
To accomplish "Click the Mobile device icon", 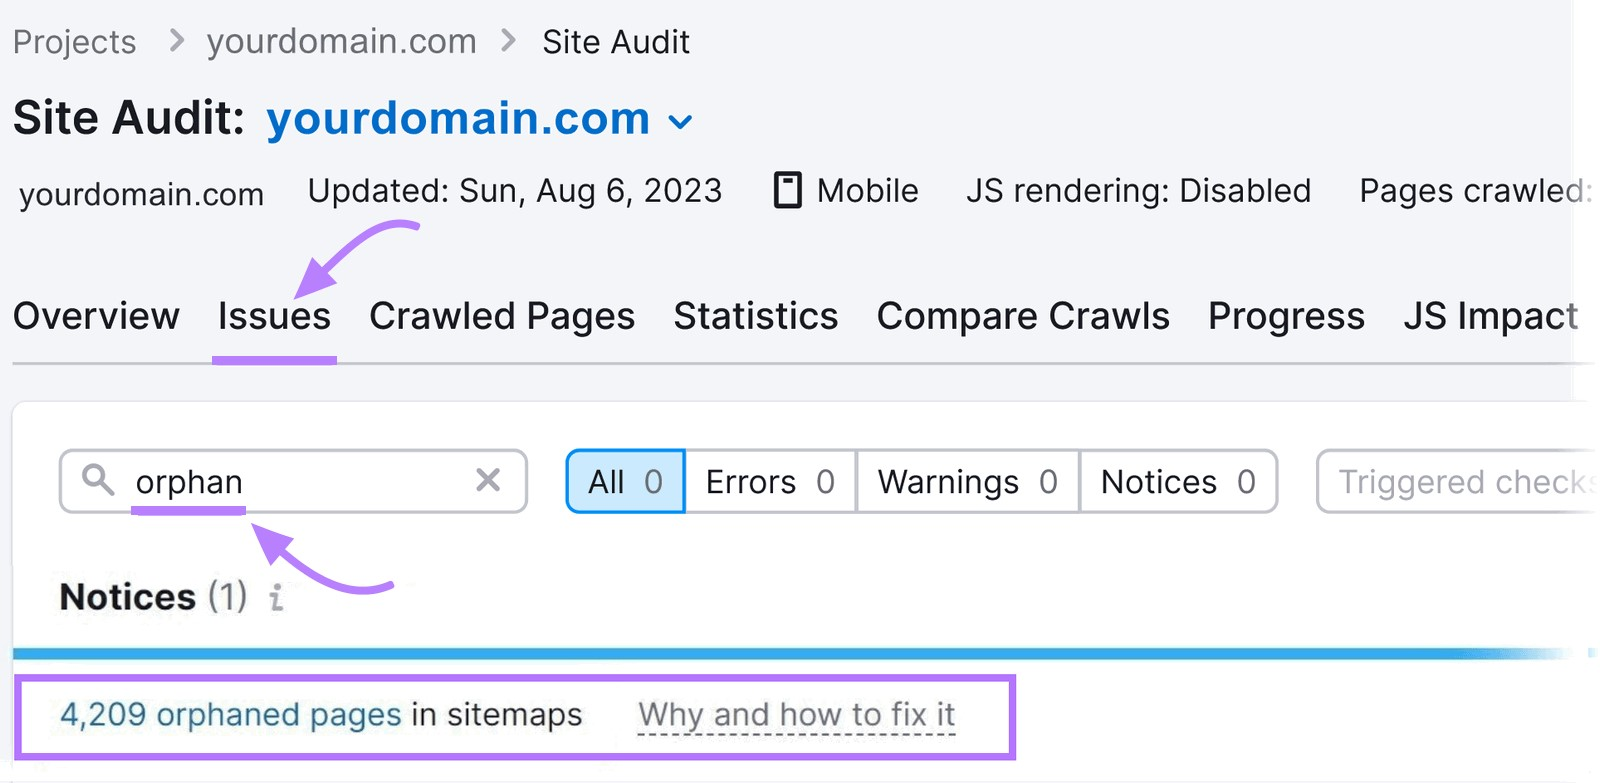I will pyautogui.click(x=788, y=190).
